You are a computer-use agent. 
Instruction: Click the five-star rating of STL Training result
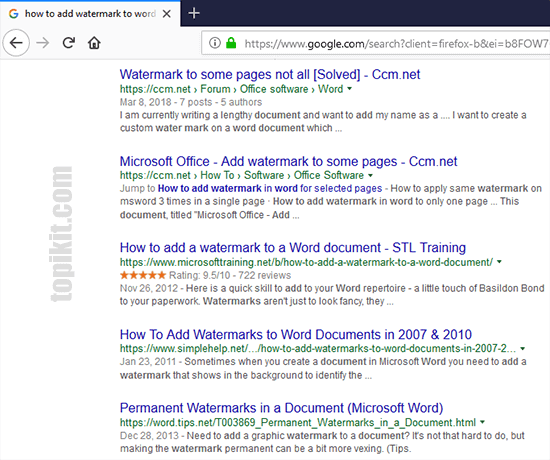coord(142,275)
